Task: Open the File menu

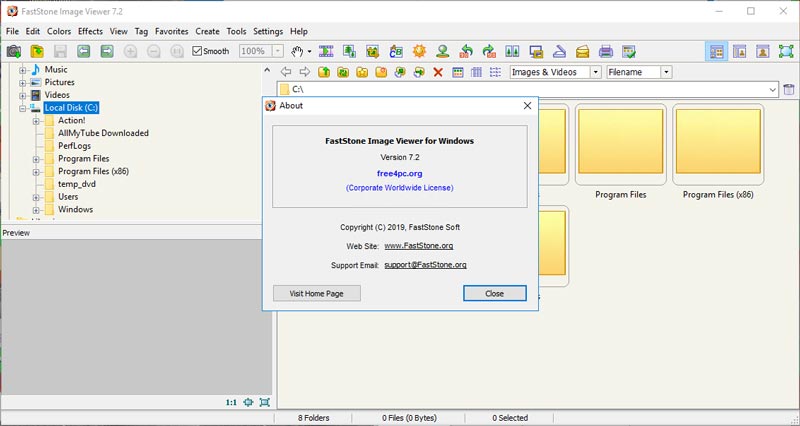Action: (12, 31)
